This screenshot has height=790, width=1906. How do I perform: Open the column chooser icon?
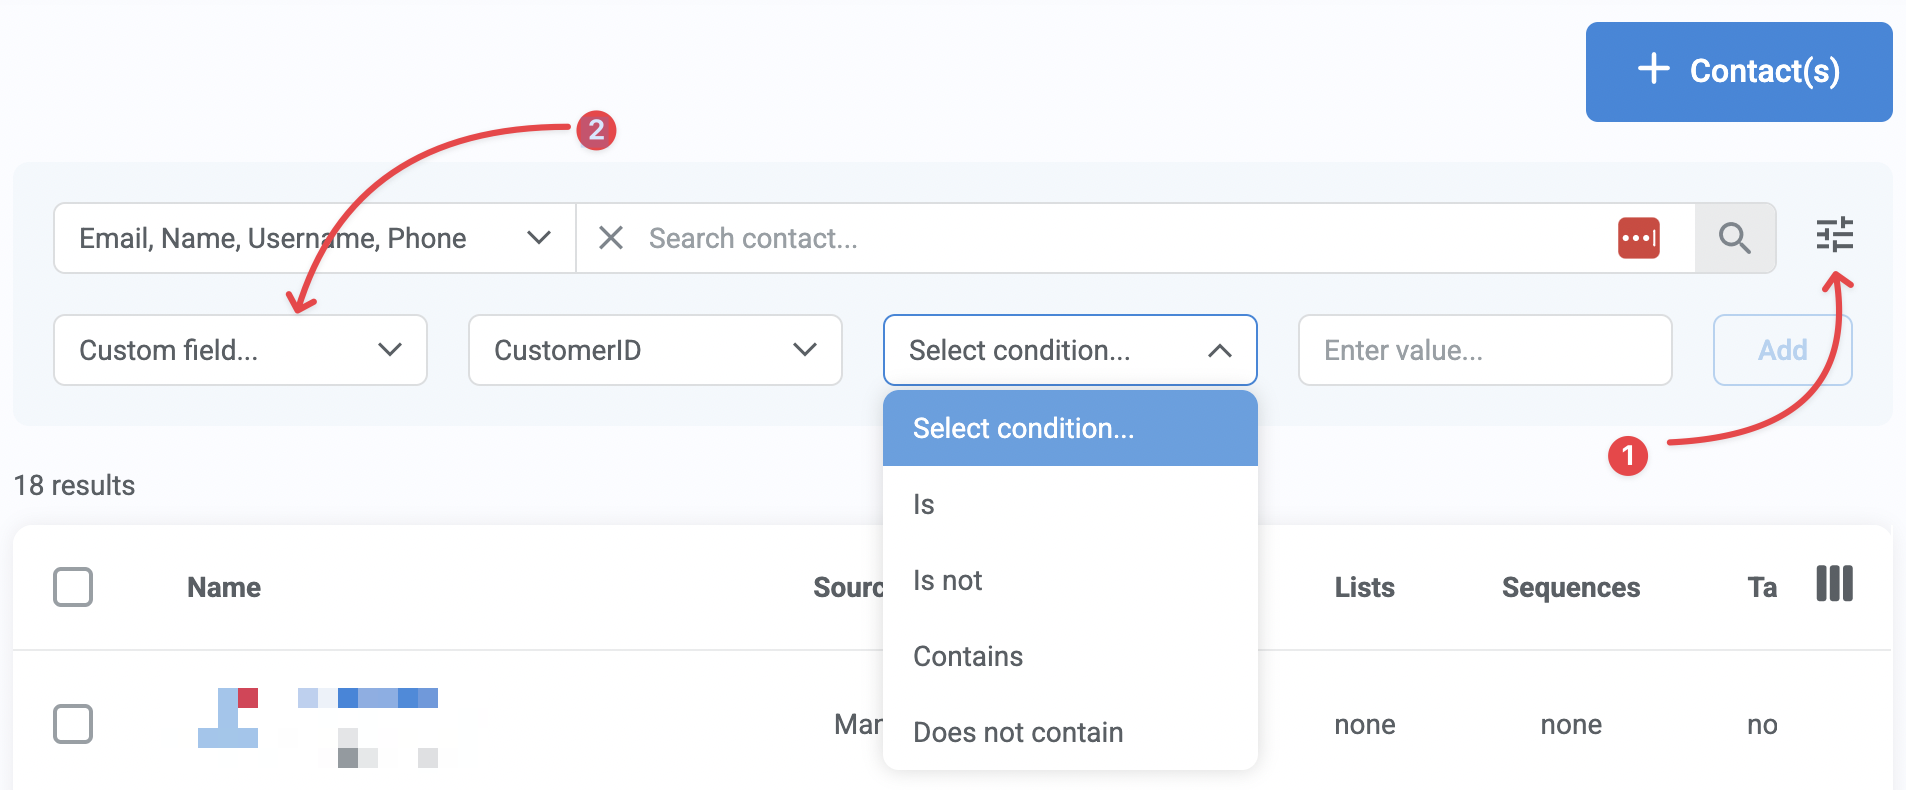pyautogui.click(x=1834, y=584)
